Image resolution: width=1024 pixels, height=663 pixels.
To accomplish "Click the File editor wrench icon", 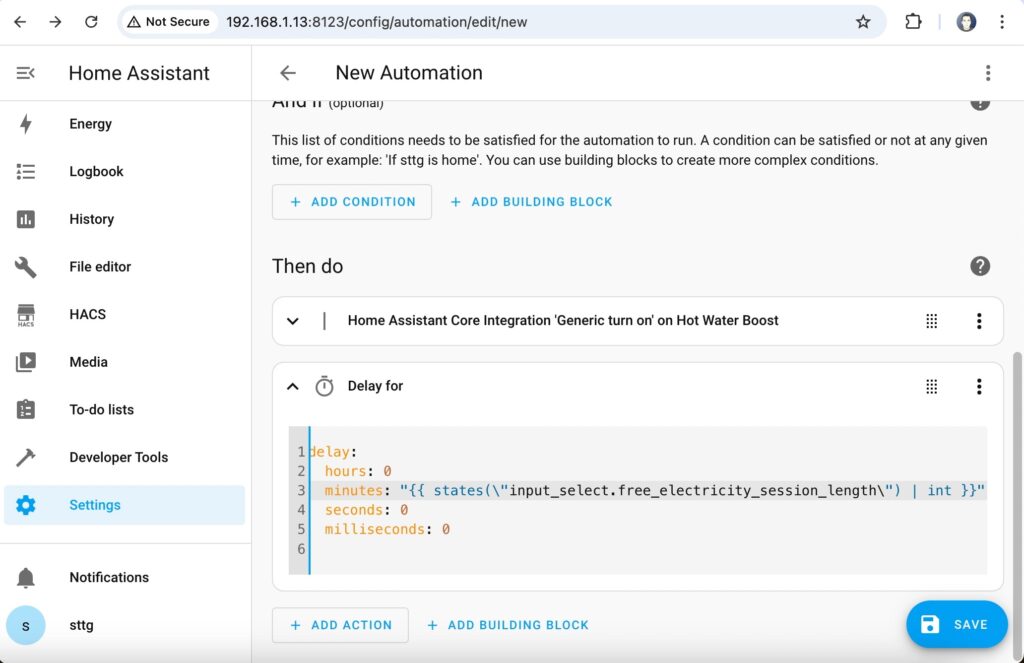I will point(25,267).
